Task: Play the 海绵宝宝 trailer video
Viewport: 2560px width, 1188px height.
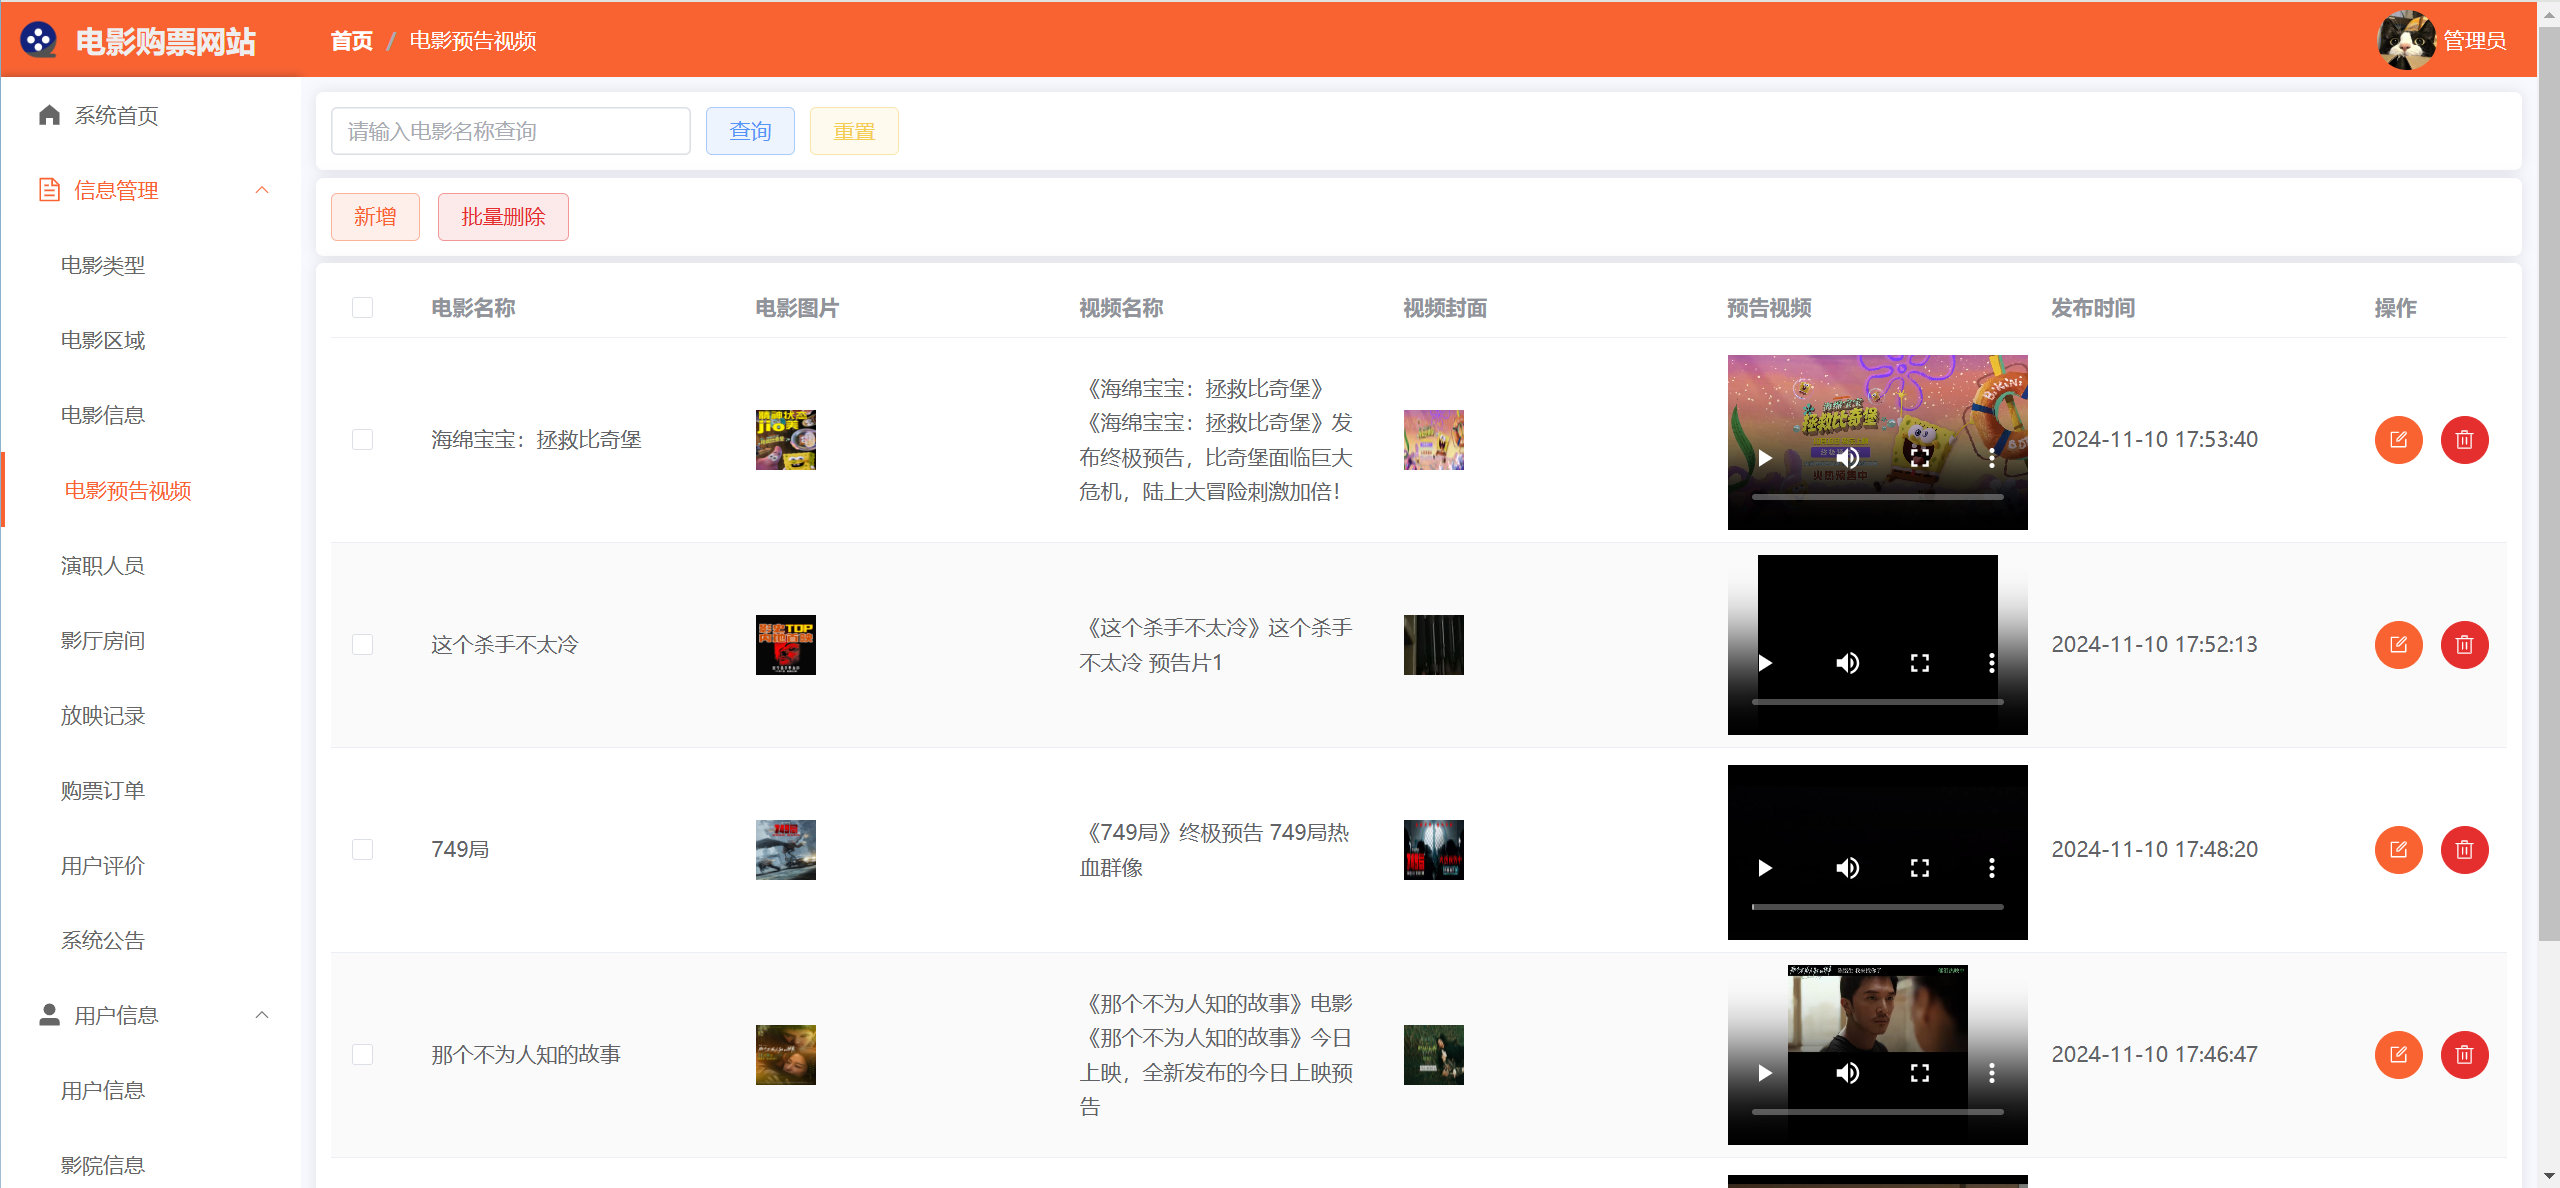Action: tap(1765, 458)
